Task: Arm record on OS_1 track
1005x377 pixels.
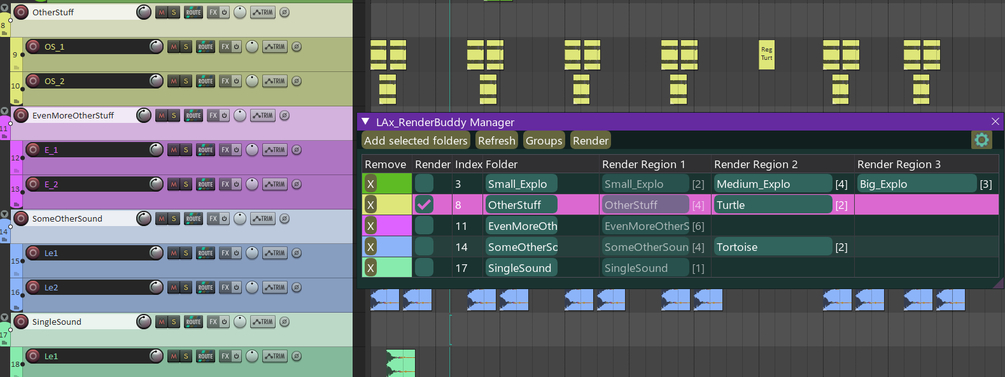Action: click(33, 47)
